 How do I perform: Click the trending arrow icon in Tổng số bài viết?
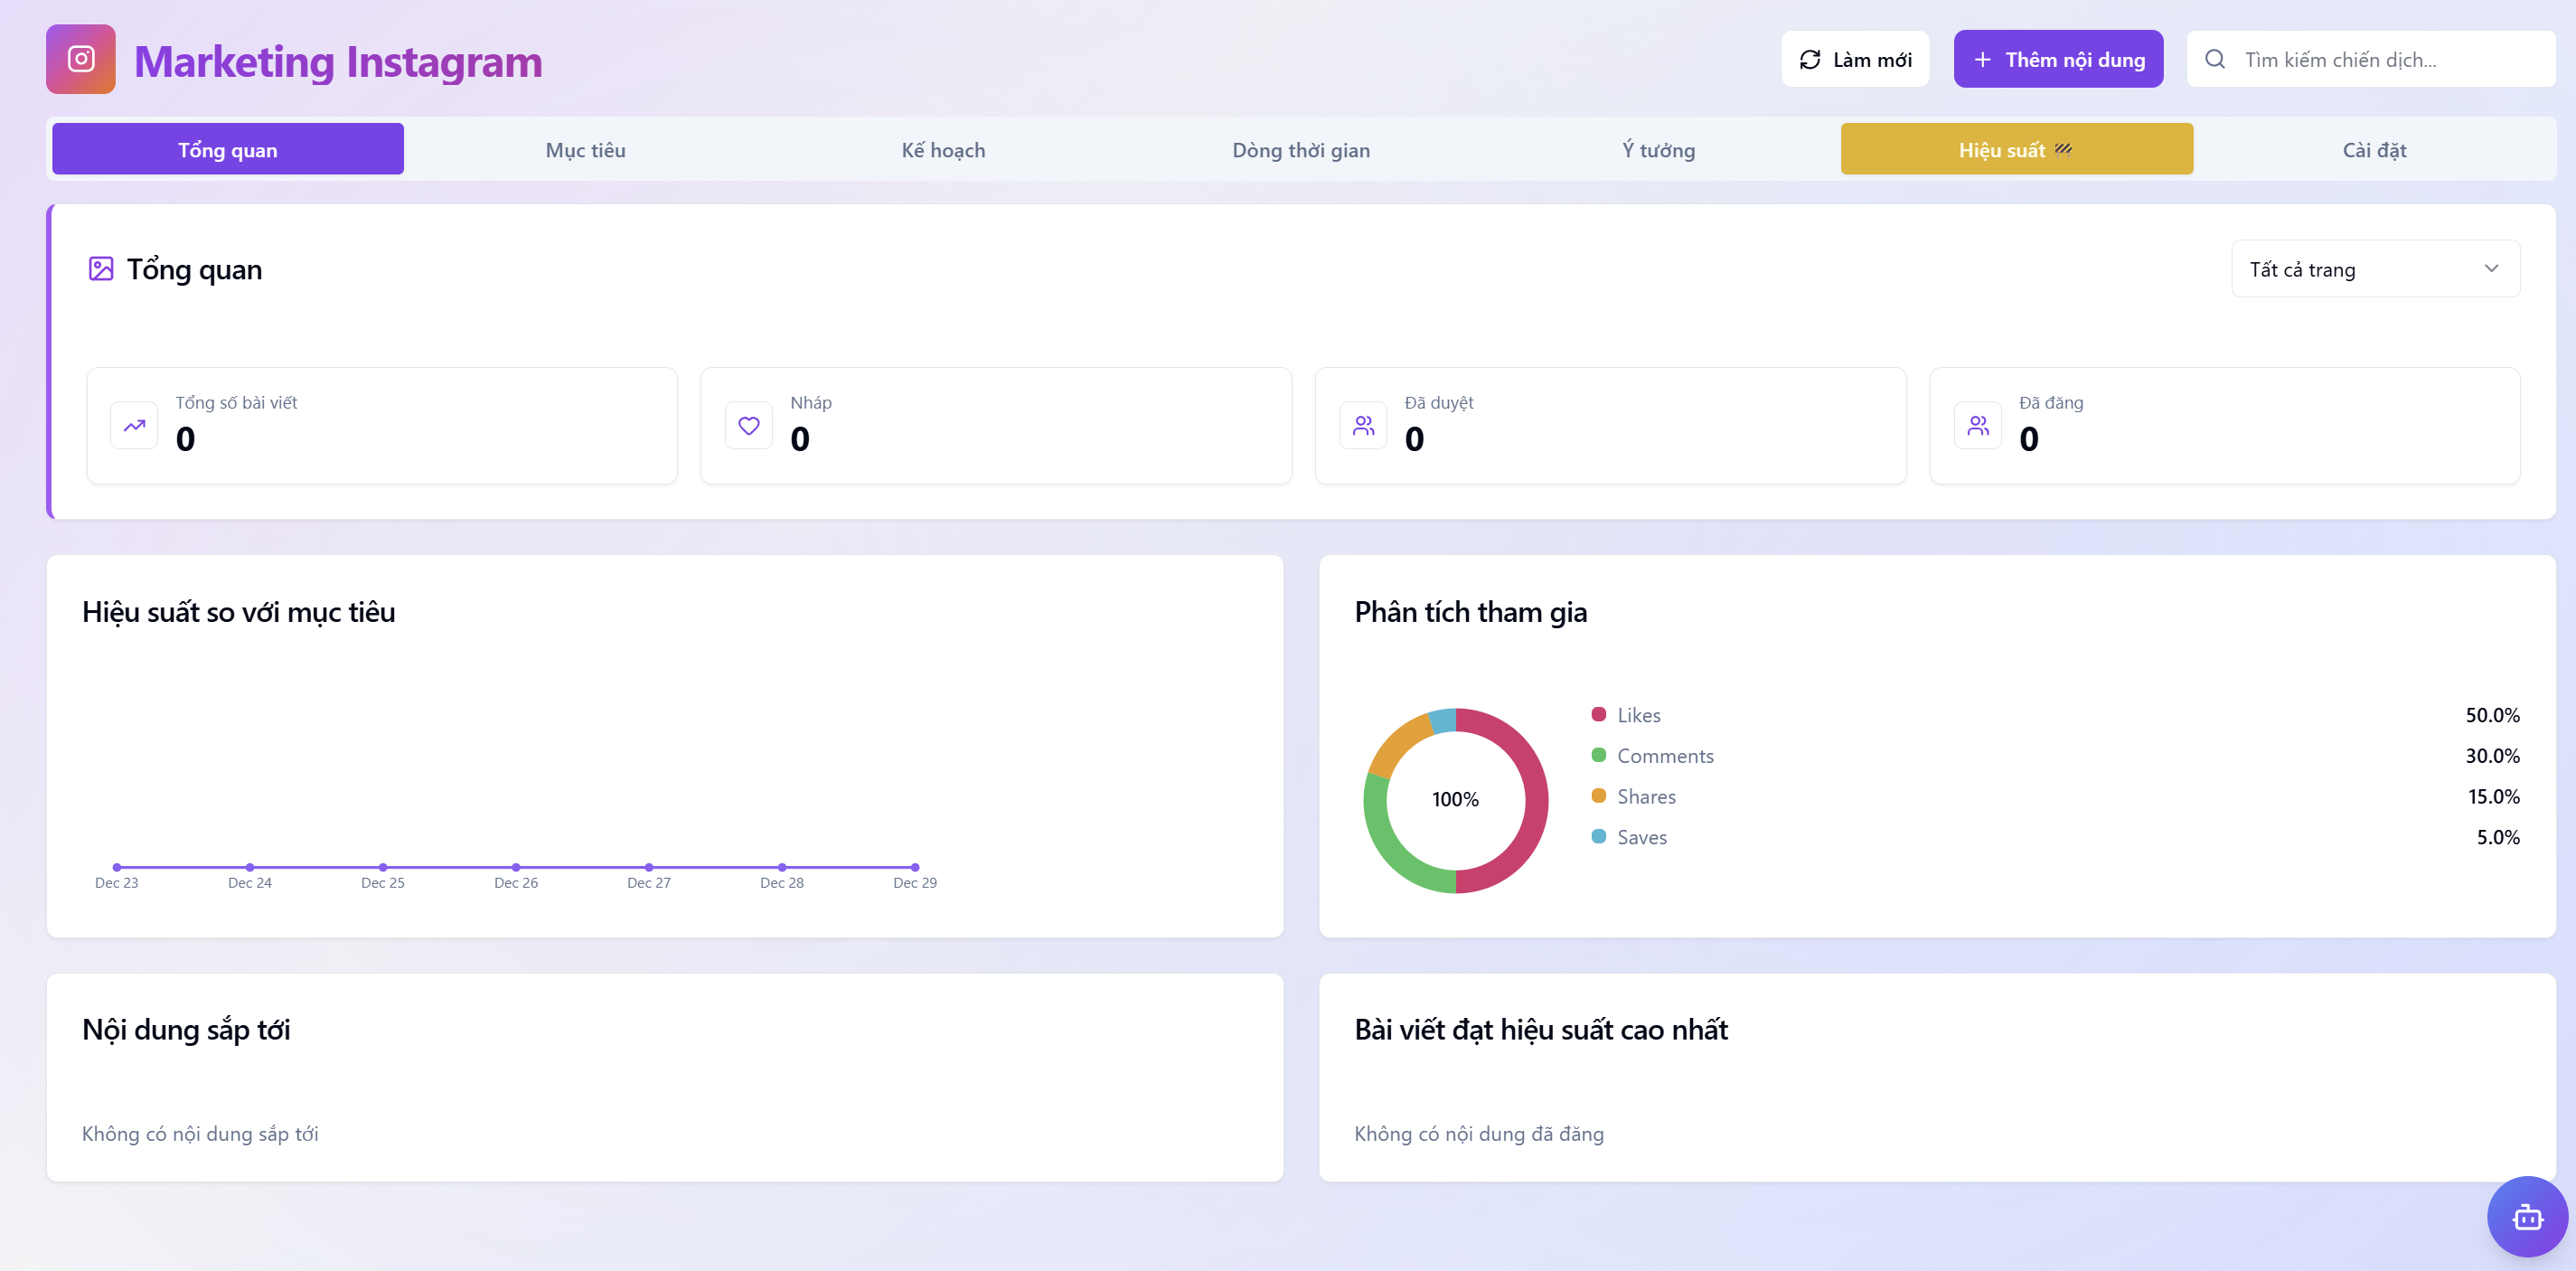134,426
